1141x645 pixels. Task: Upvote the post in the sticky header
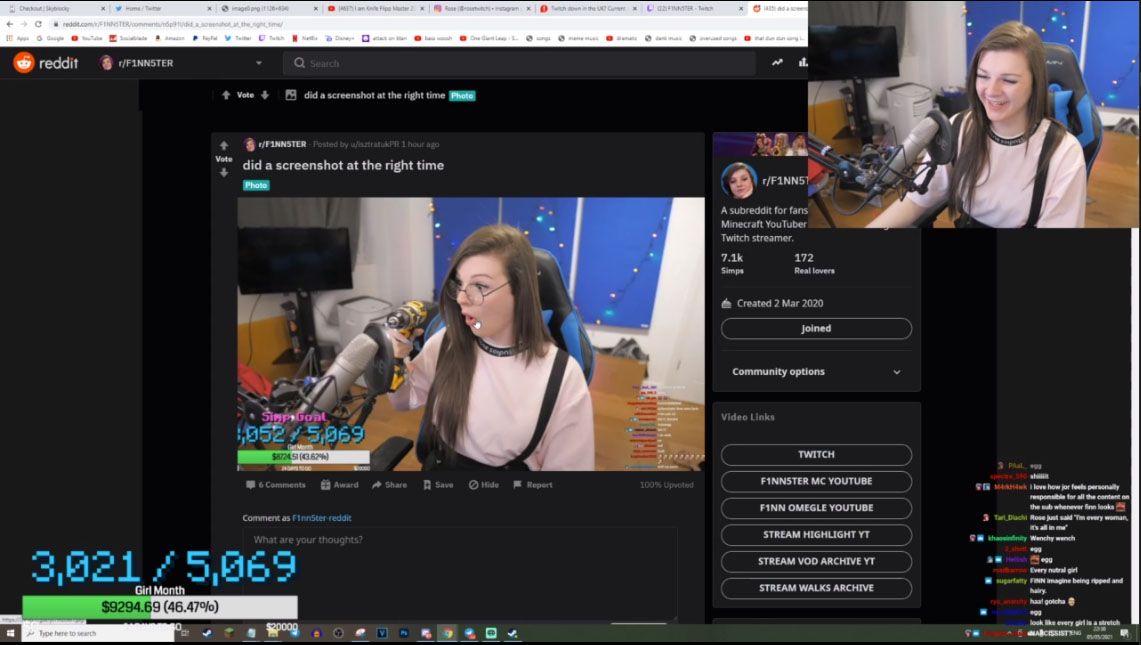point(226,95)
